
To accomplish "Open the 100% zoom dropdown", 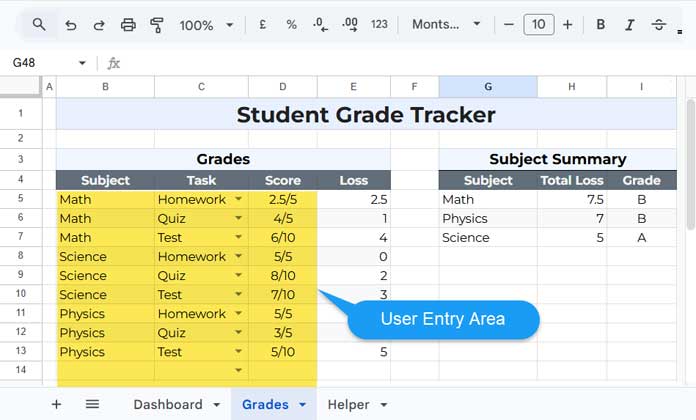I will point(206,25).
